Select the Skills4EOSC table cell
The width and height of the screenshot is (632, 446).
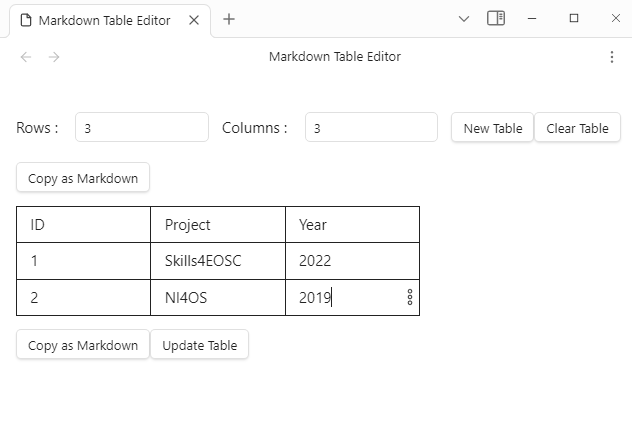[217, 261]
